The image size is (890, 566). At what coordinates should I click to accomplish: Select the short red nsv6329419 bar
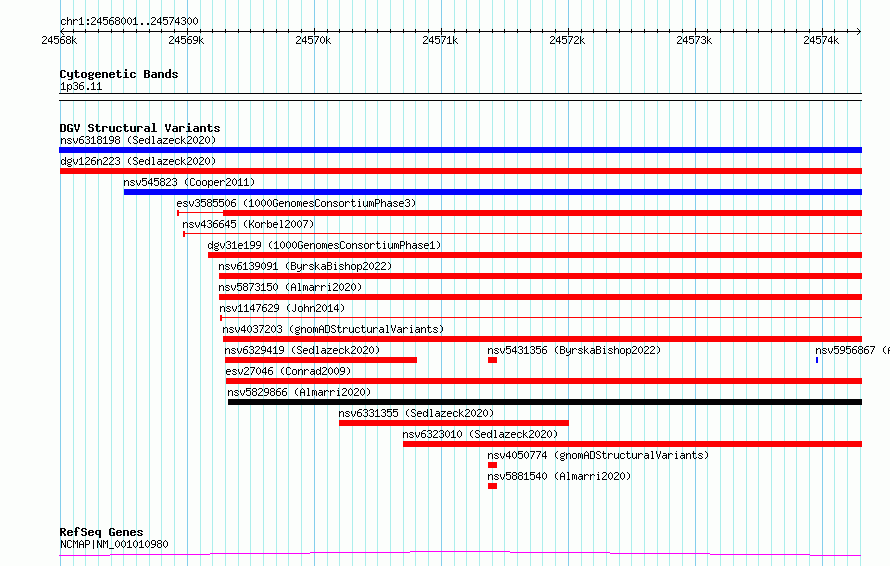321,360
